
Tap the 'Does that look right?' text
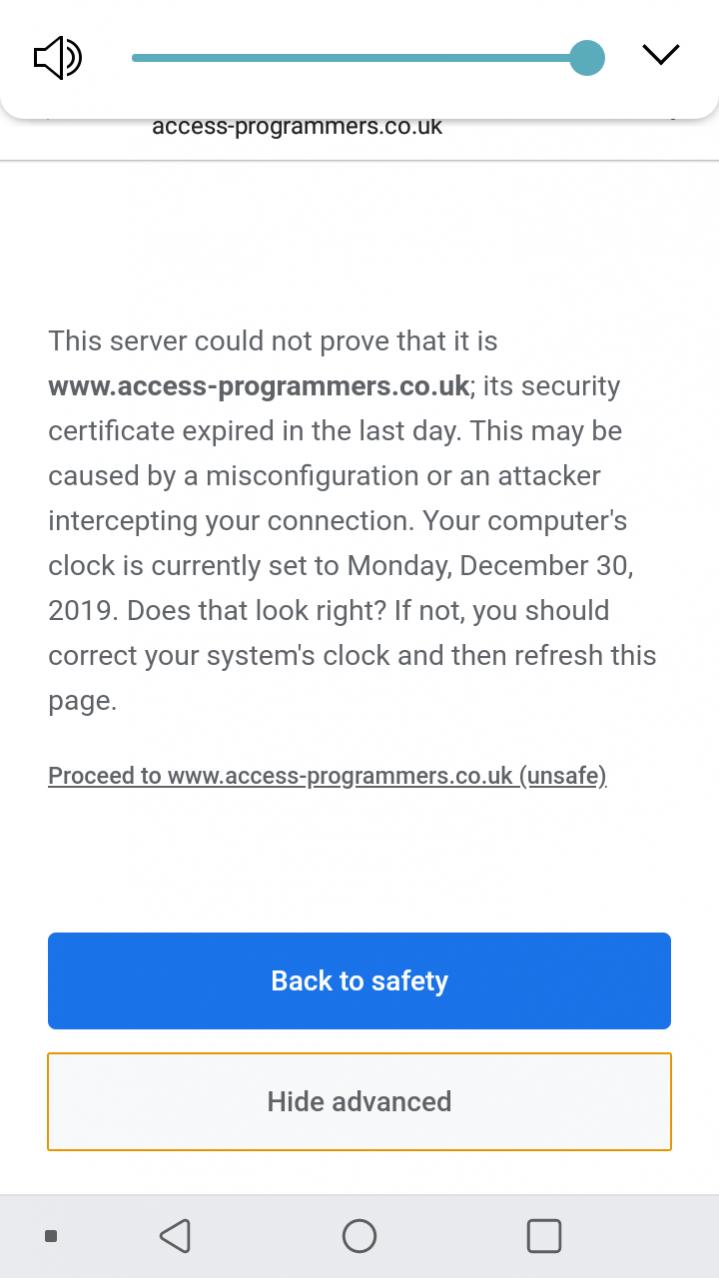point(258,611)
